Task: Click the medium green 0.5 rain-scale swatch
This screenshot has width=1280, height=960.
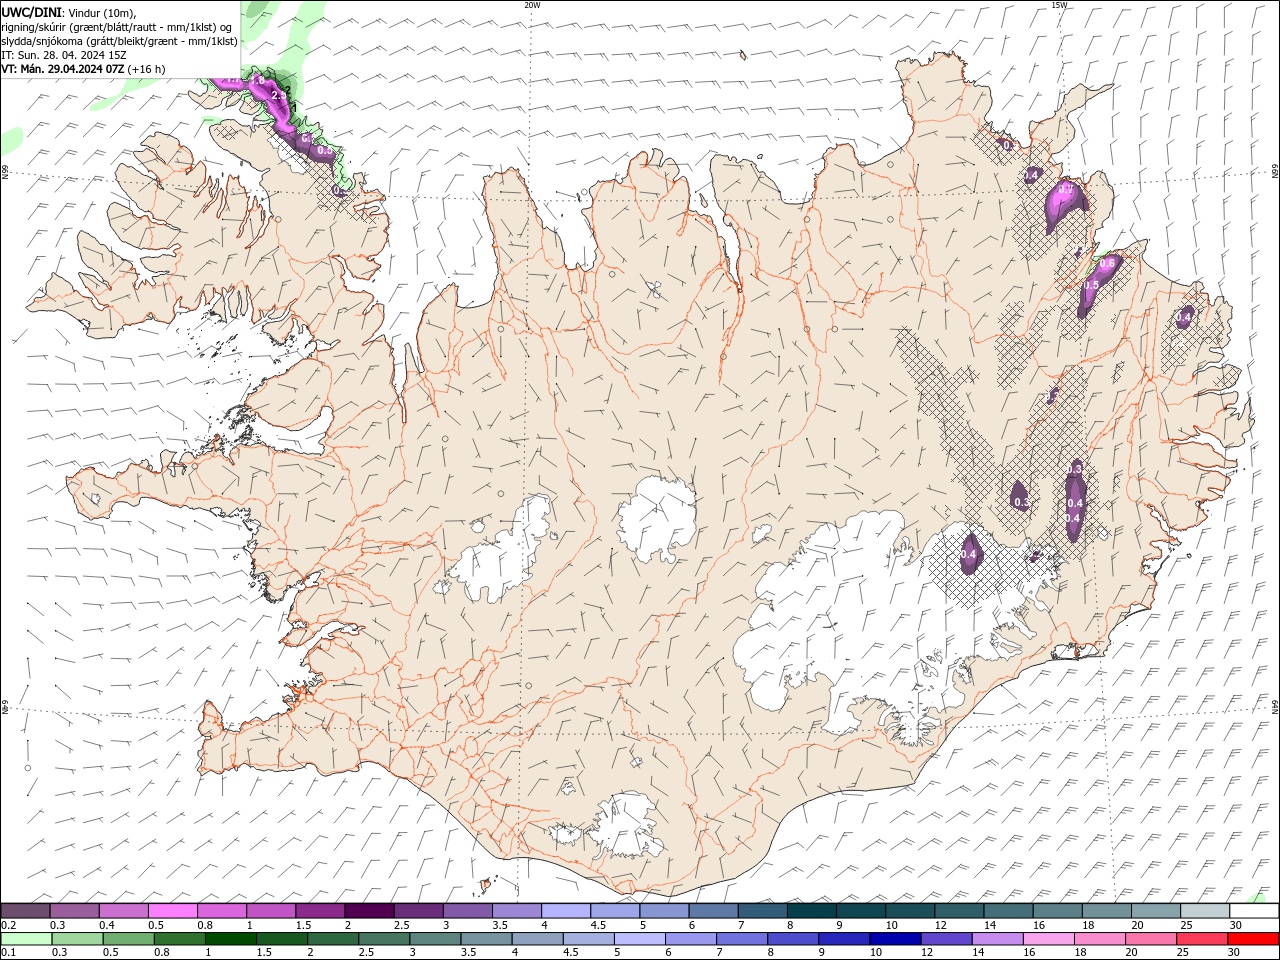Action: tap(128, 939)
